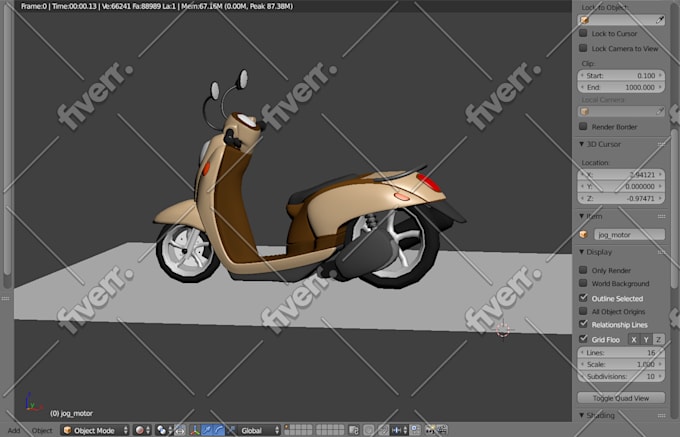Click the grid Subdivisions value field
This screenshot has height=437, width=680.
coord(621,376)
